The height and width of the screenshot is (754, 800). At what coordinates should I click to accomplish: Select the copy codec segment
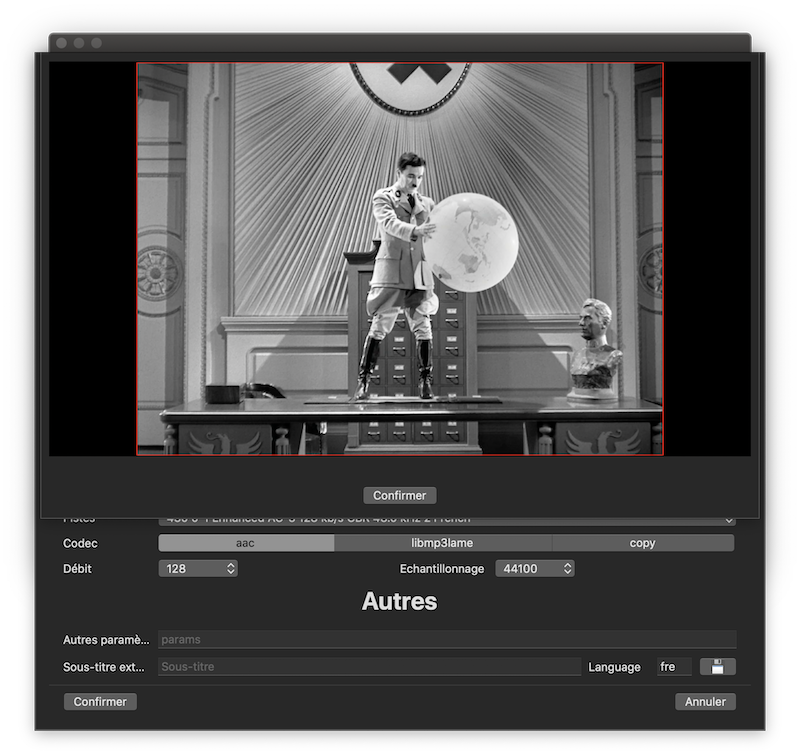pos(643,543)
